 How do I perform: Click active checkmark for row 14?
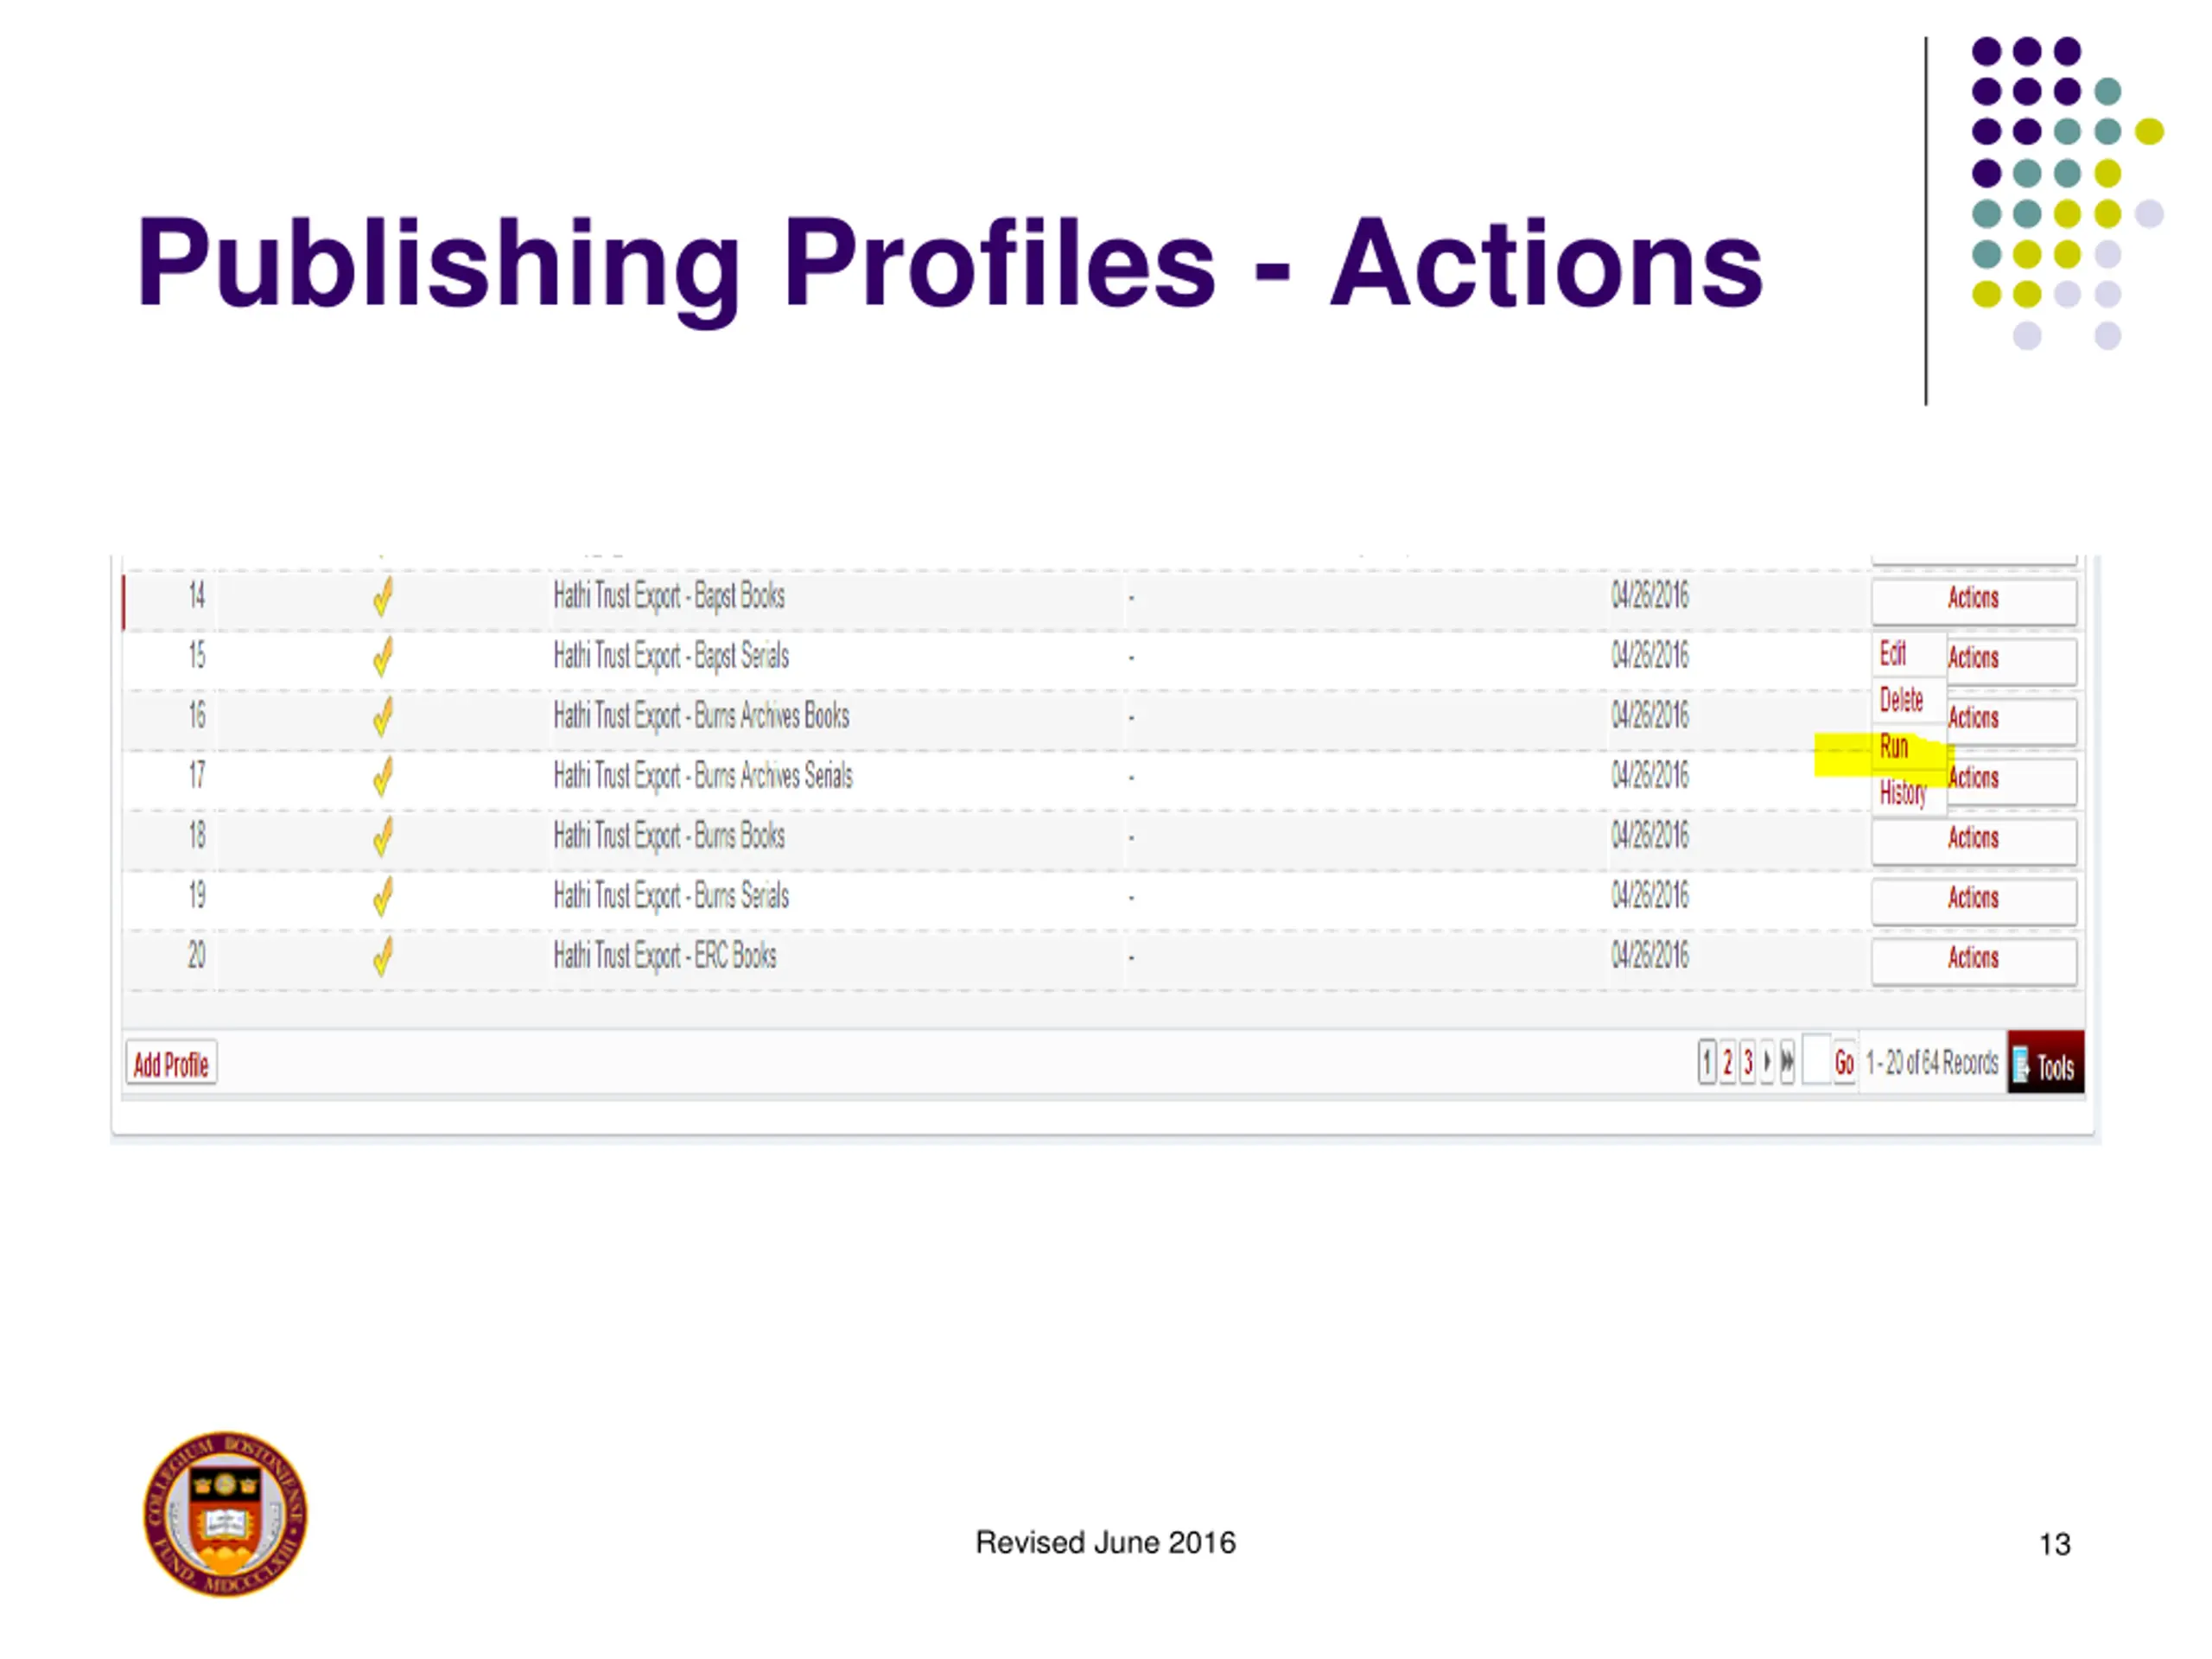[383, 597]
